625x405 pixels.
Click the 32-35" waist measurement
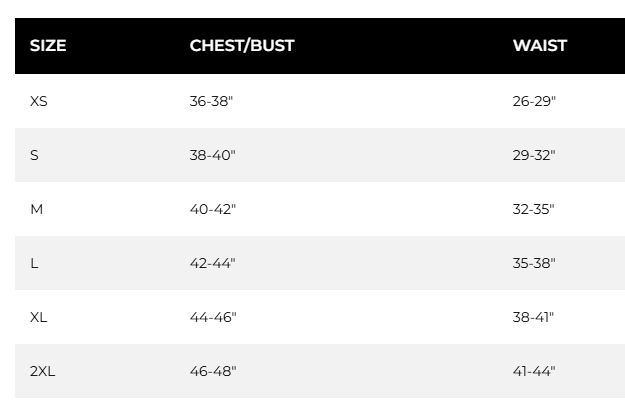coord(534,209)
